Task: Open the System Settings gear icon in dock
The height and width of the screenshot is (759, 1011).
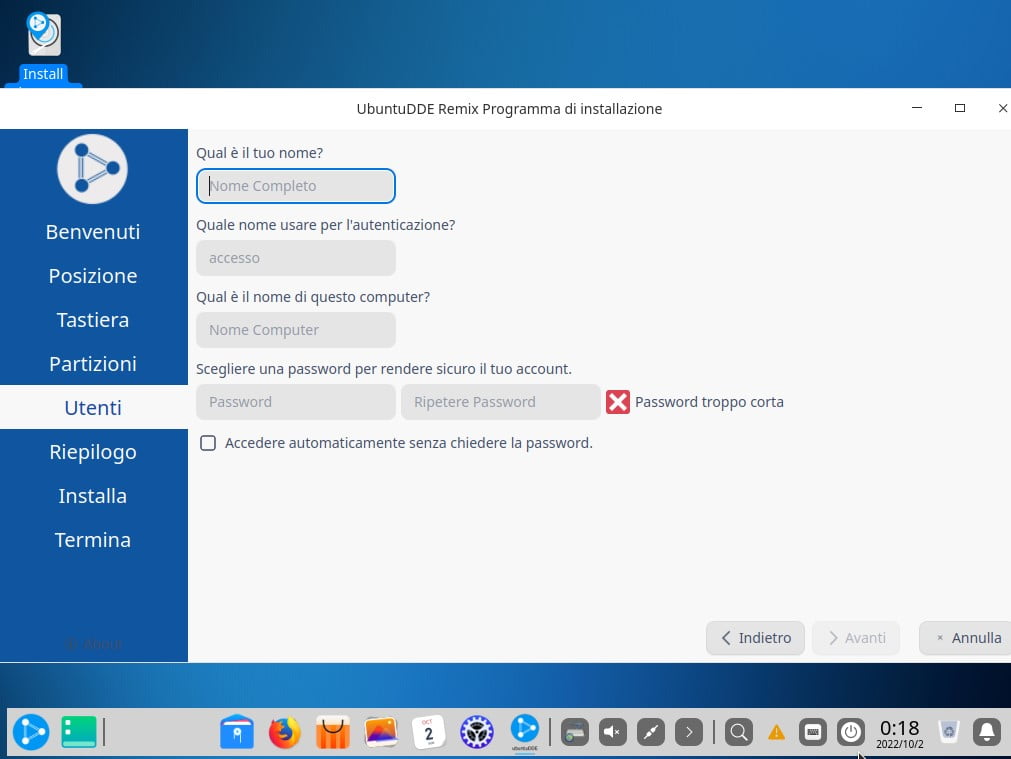Action: [477, 733]
